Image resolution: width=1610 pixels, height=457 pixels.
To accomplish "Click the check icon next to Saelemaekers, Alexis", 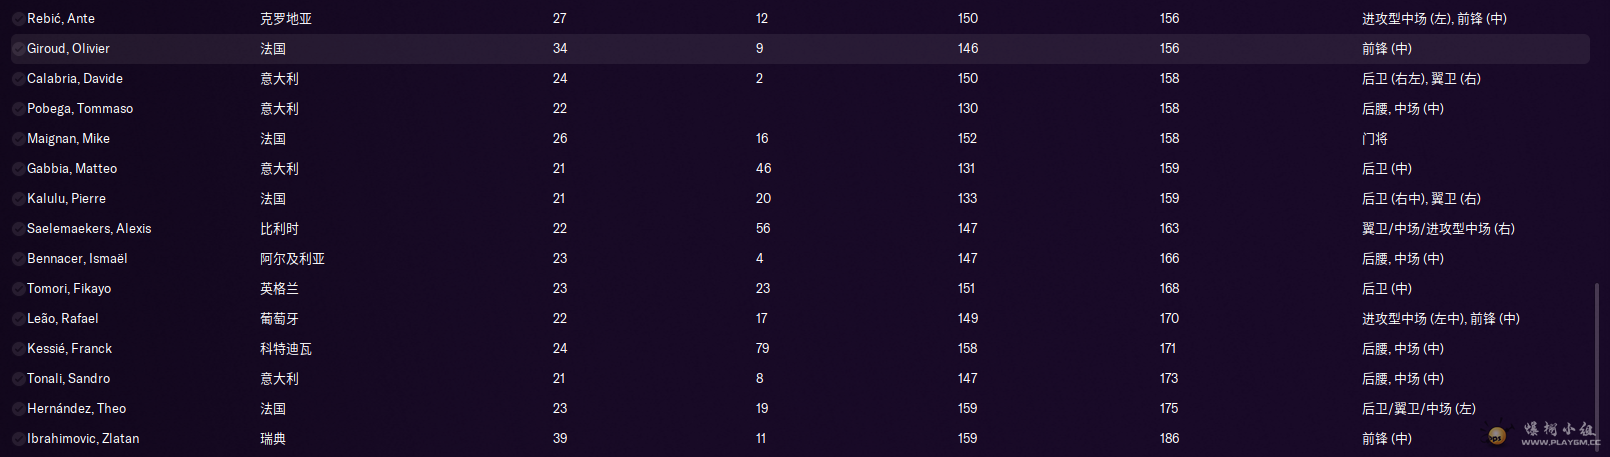I will pos(19,229).
